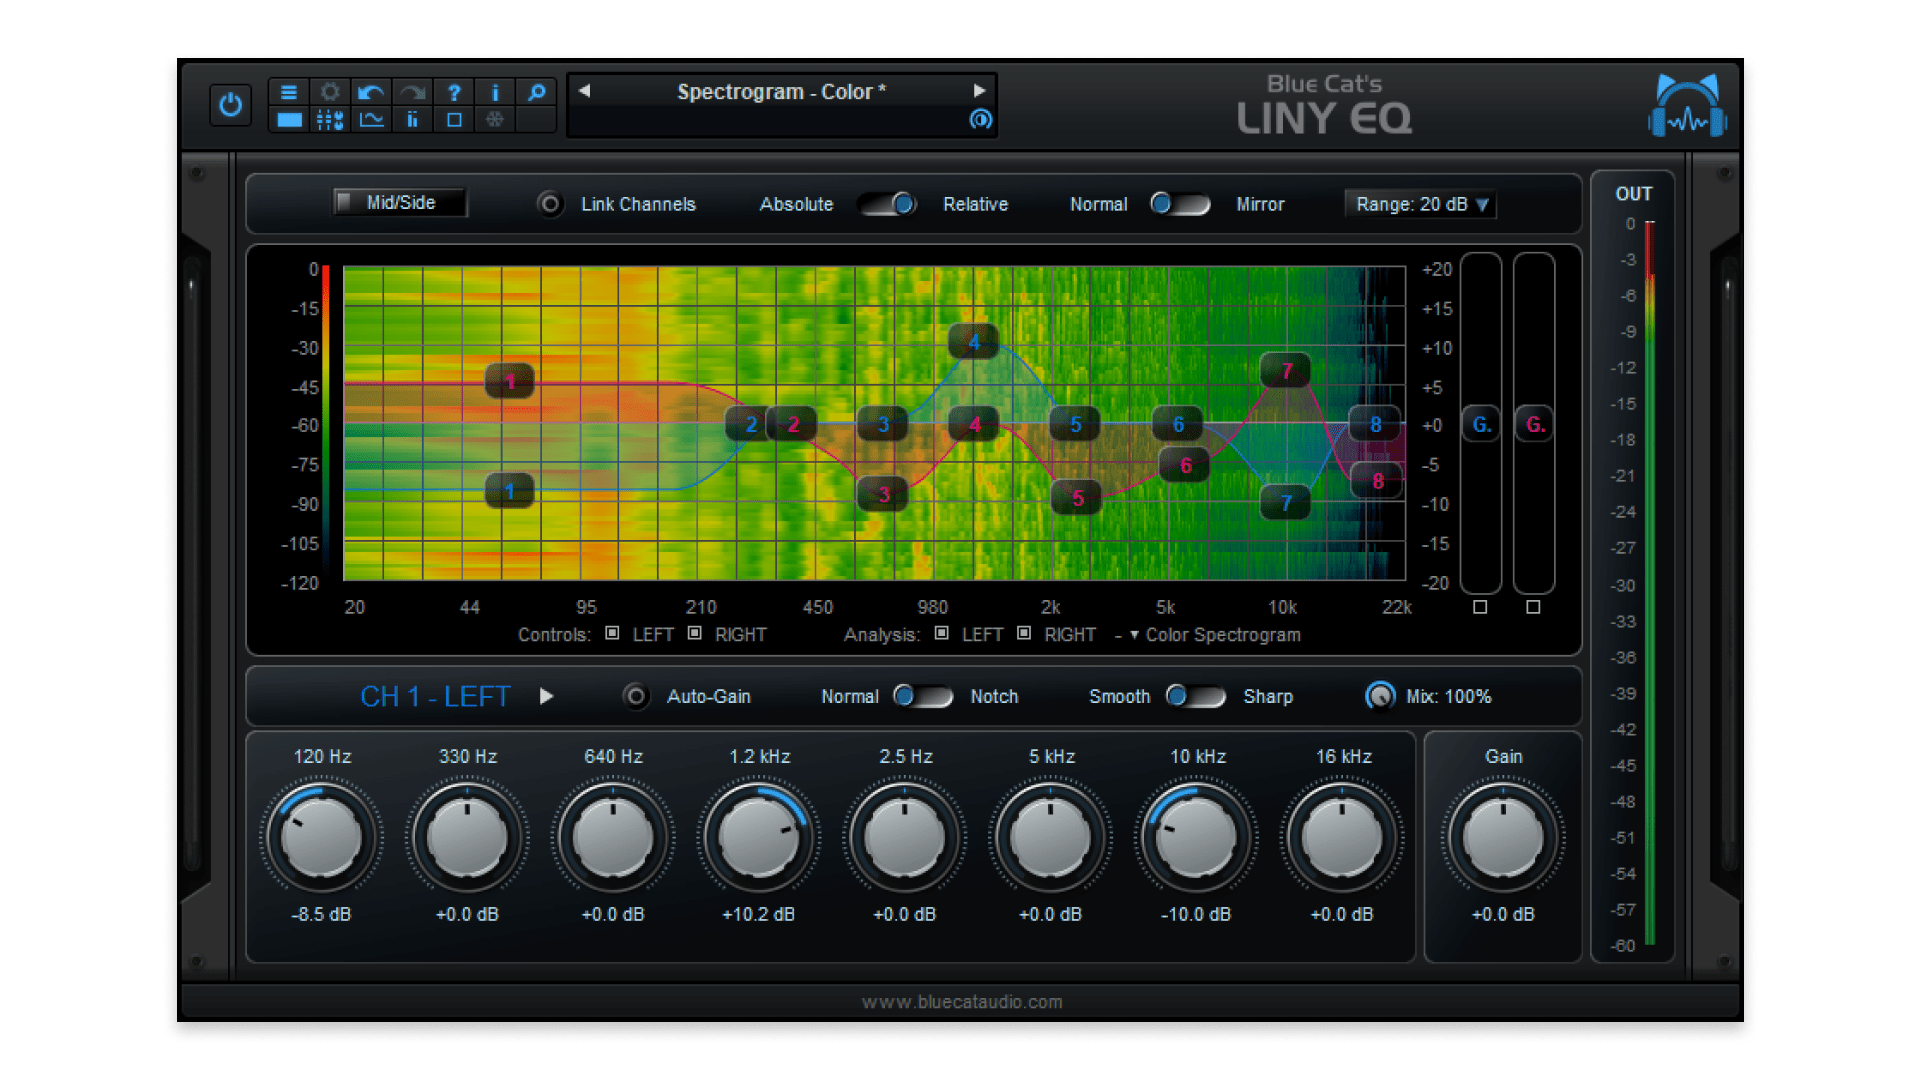Click the 330 Hz band knob
The width and height of the screenshot is (1920, 1080).
pyautogui.click(x=467, y=838)
